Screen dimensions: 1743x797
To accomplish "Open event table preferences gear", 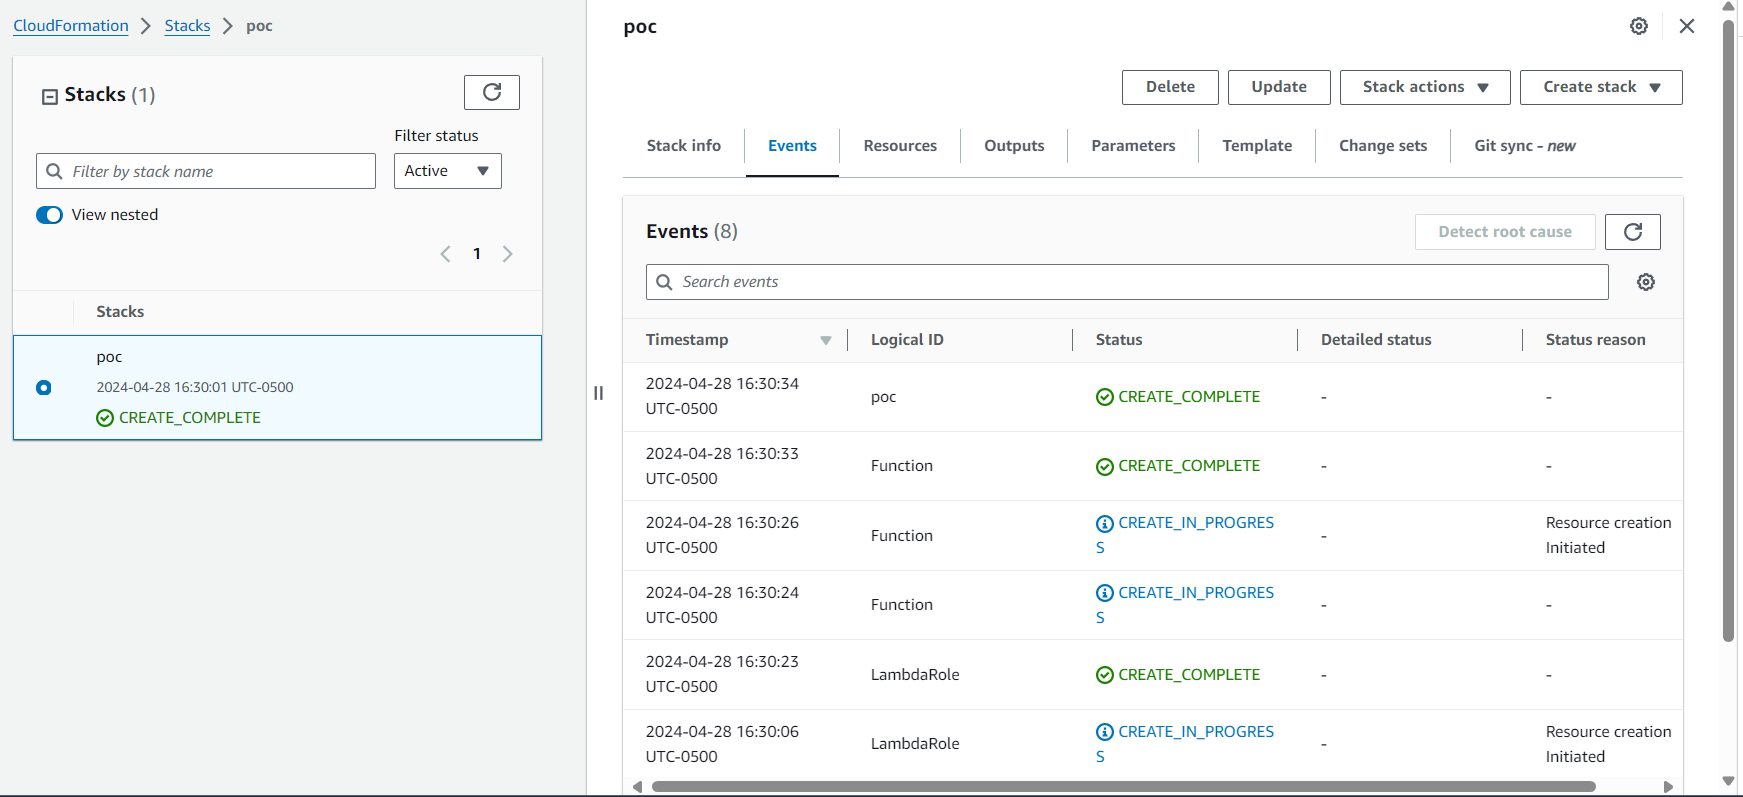I will [1646, 282].
